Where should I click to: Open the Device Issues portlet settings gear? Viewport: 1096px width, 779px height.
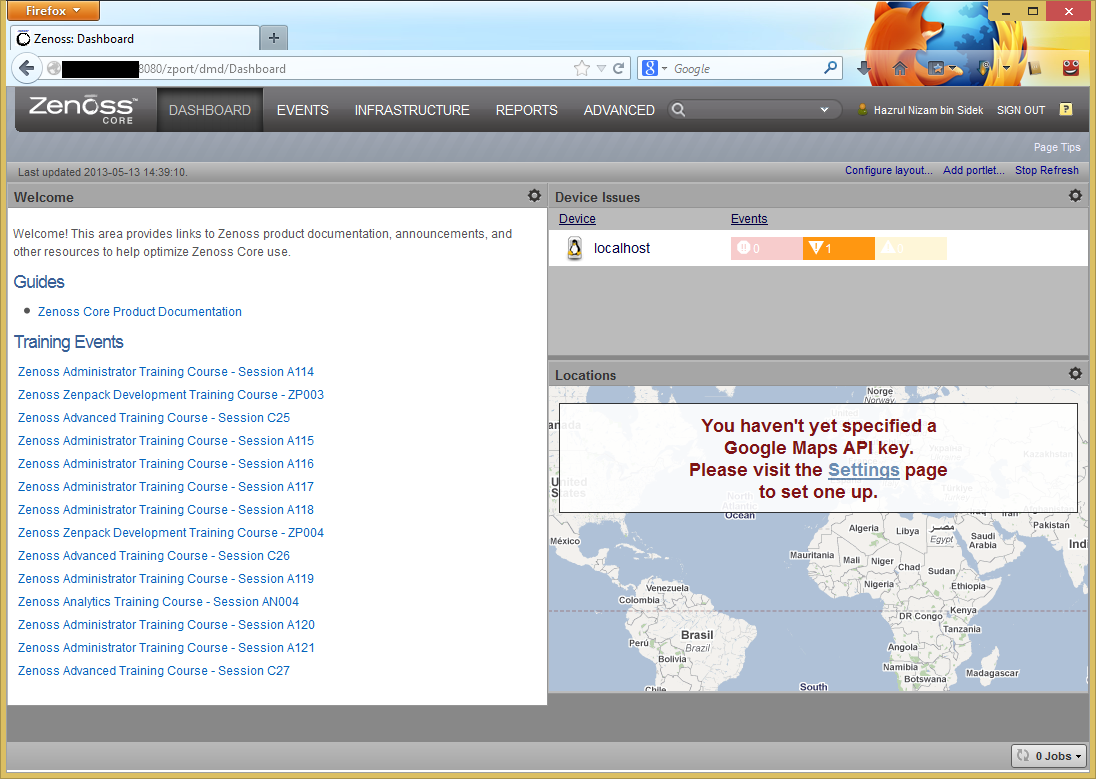point(1075,196)
